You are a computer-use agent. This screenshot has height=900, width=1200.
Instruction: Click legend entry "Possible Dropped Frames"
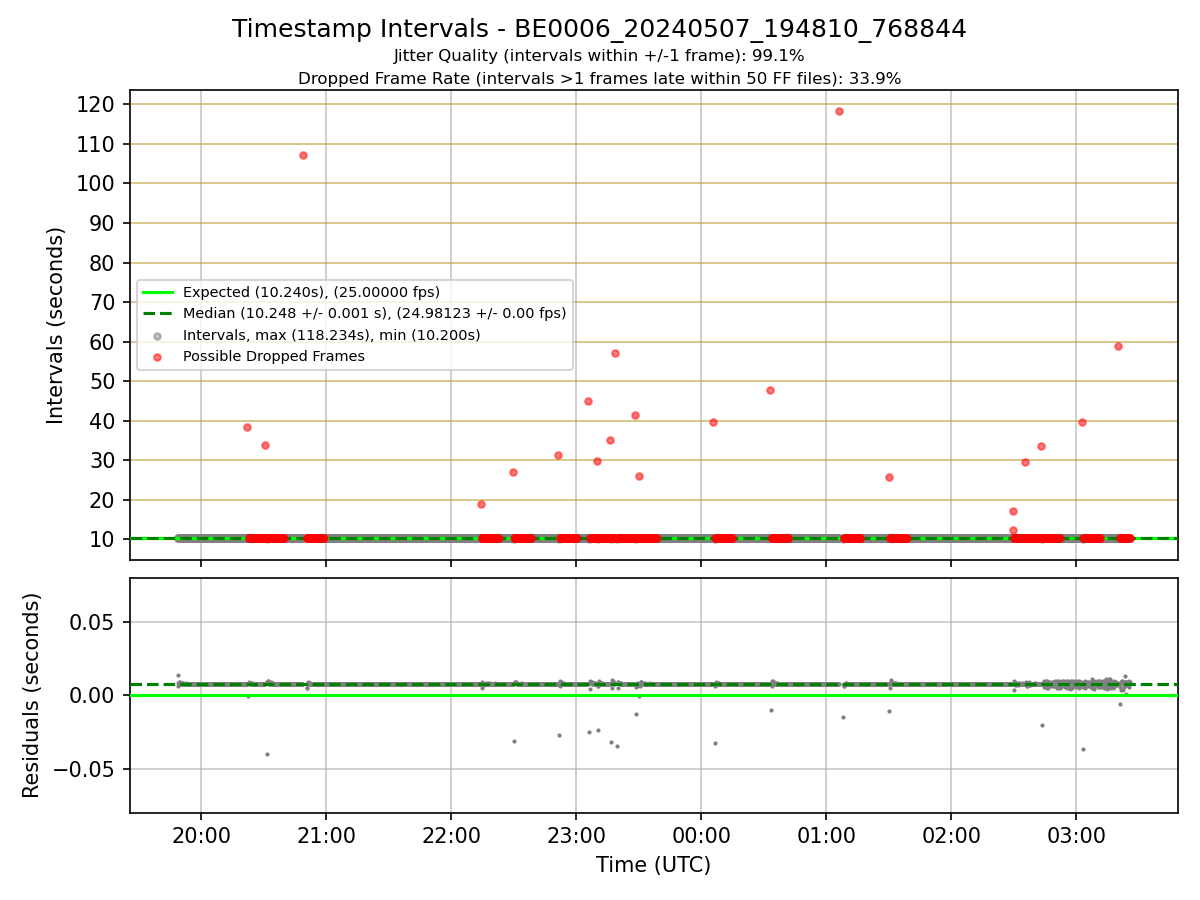274,356
